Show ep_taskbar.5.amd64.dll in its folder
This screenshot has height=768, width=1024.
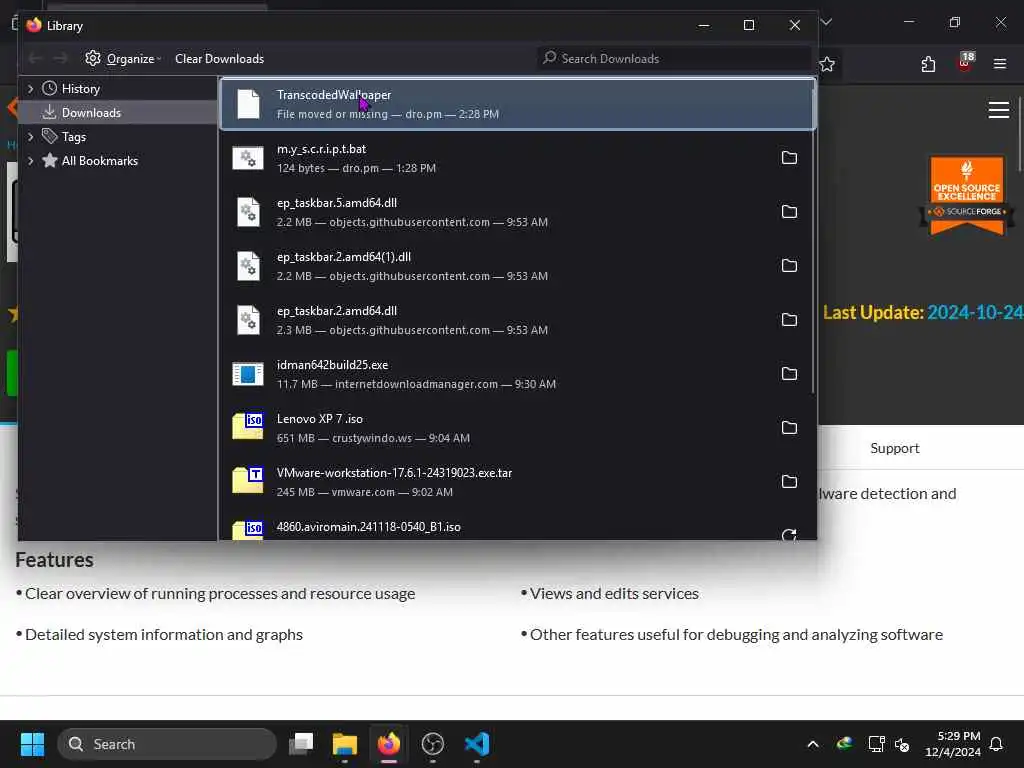tap(789, 212)
